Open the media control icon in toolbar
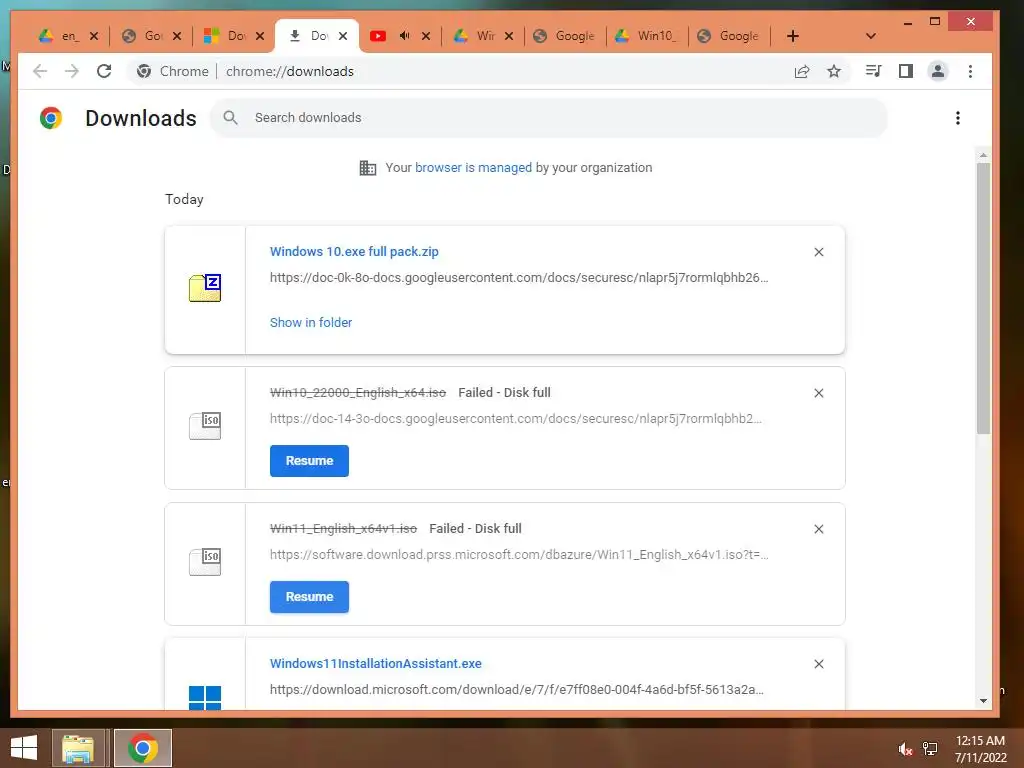The width and height of the screenshot is (1024, 768). (873, 71)
